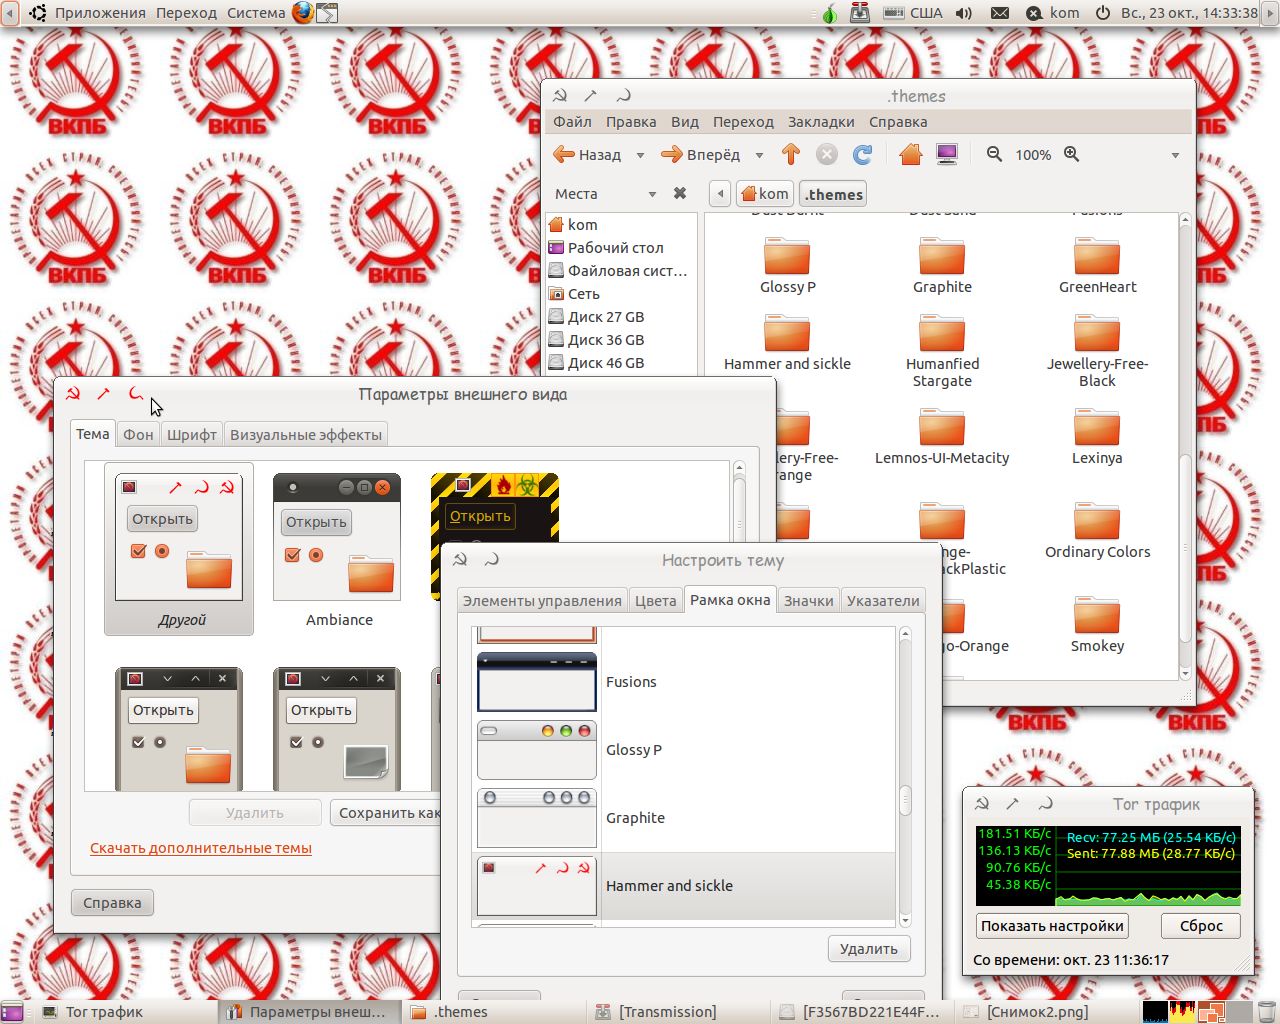Launch Firefox from the top panel

[303, 13]
